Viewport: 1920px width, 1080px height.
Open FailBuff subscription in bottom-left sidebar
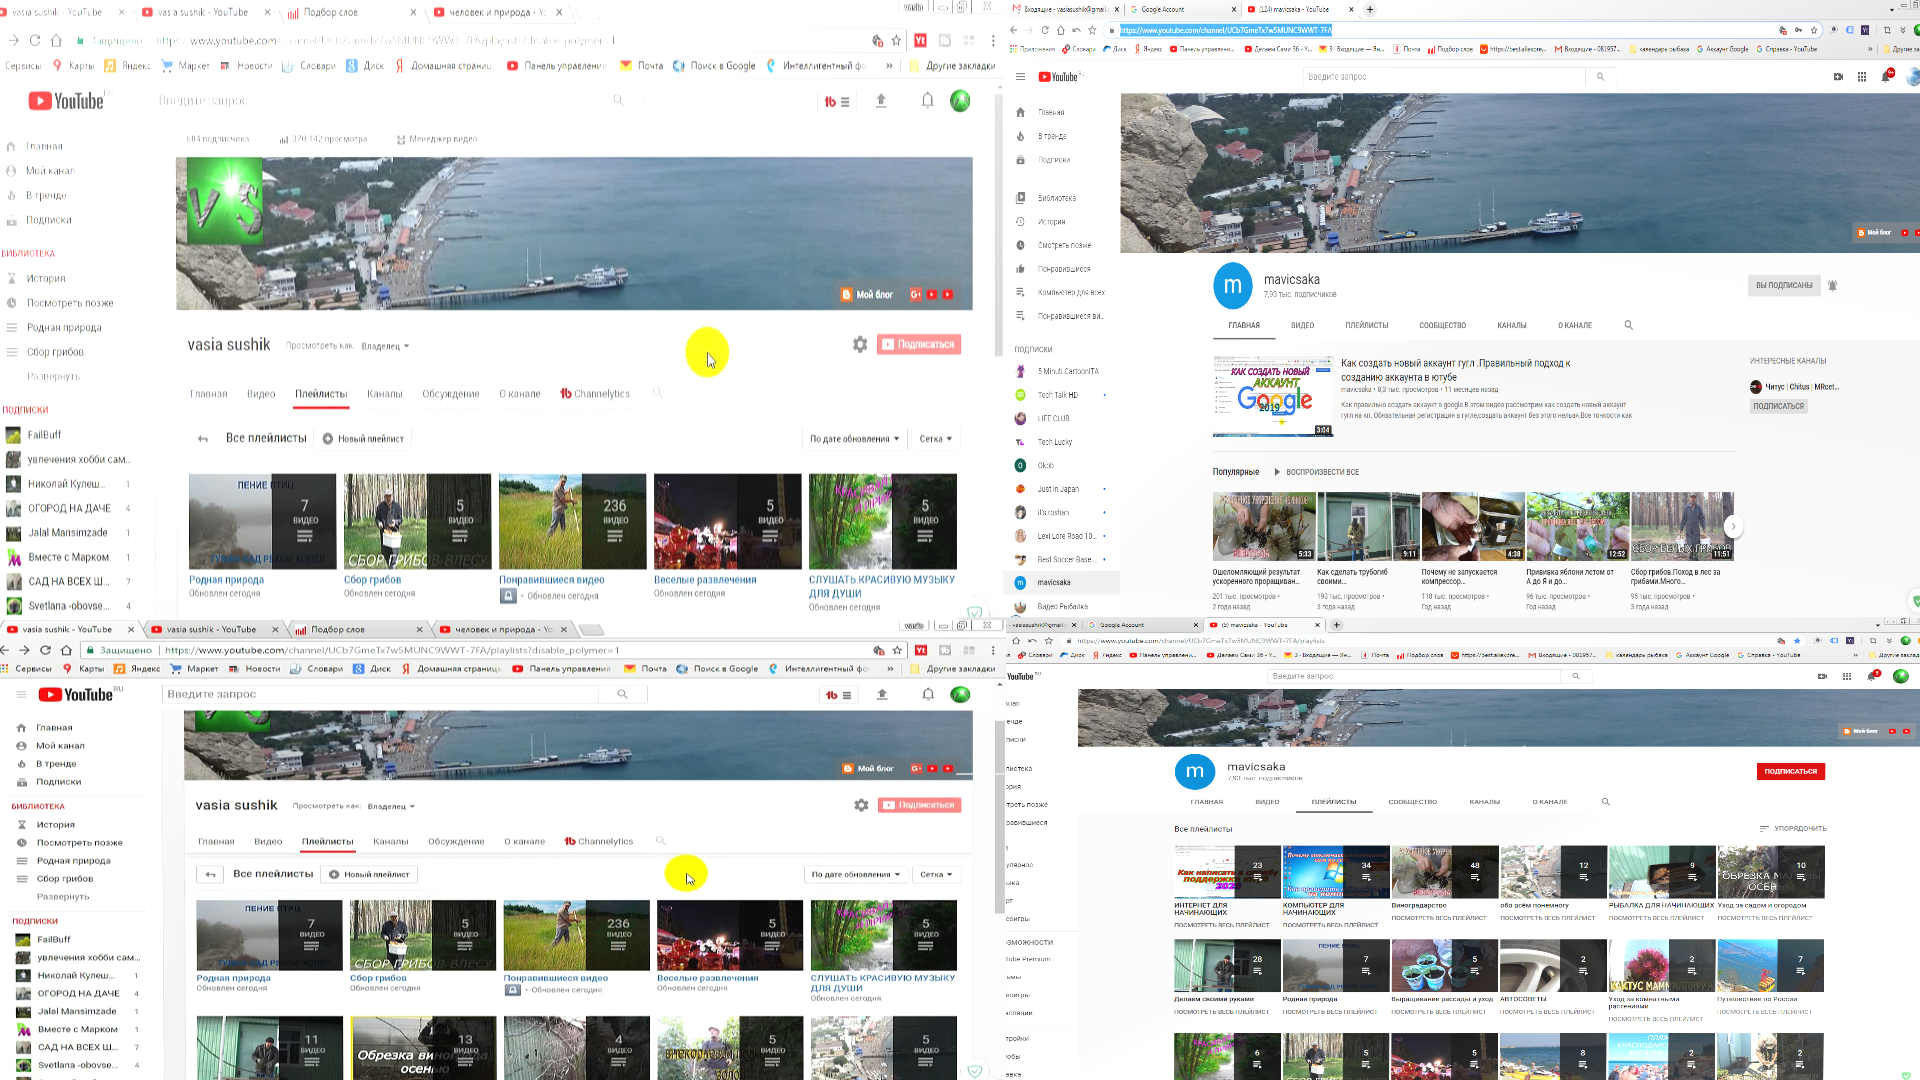point(53,939)
